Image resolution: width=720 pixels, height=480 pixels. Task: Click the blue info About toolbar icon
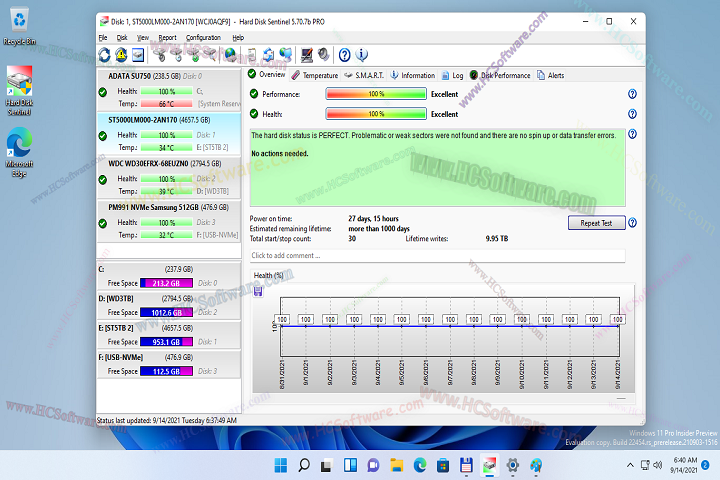click(x=362, y=55)
